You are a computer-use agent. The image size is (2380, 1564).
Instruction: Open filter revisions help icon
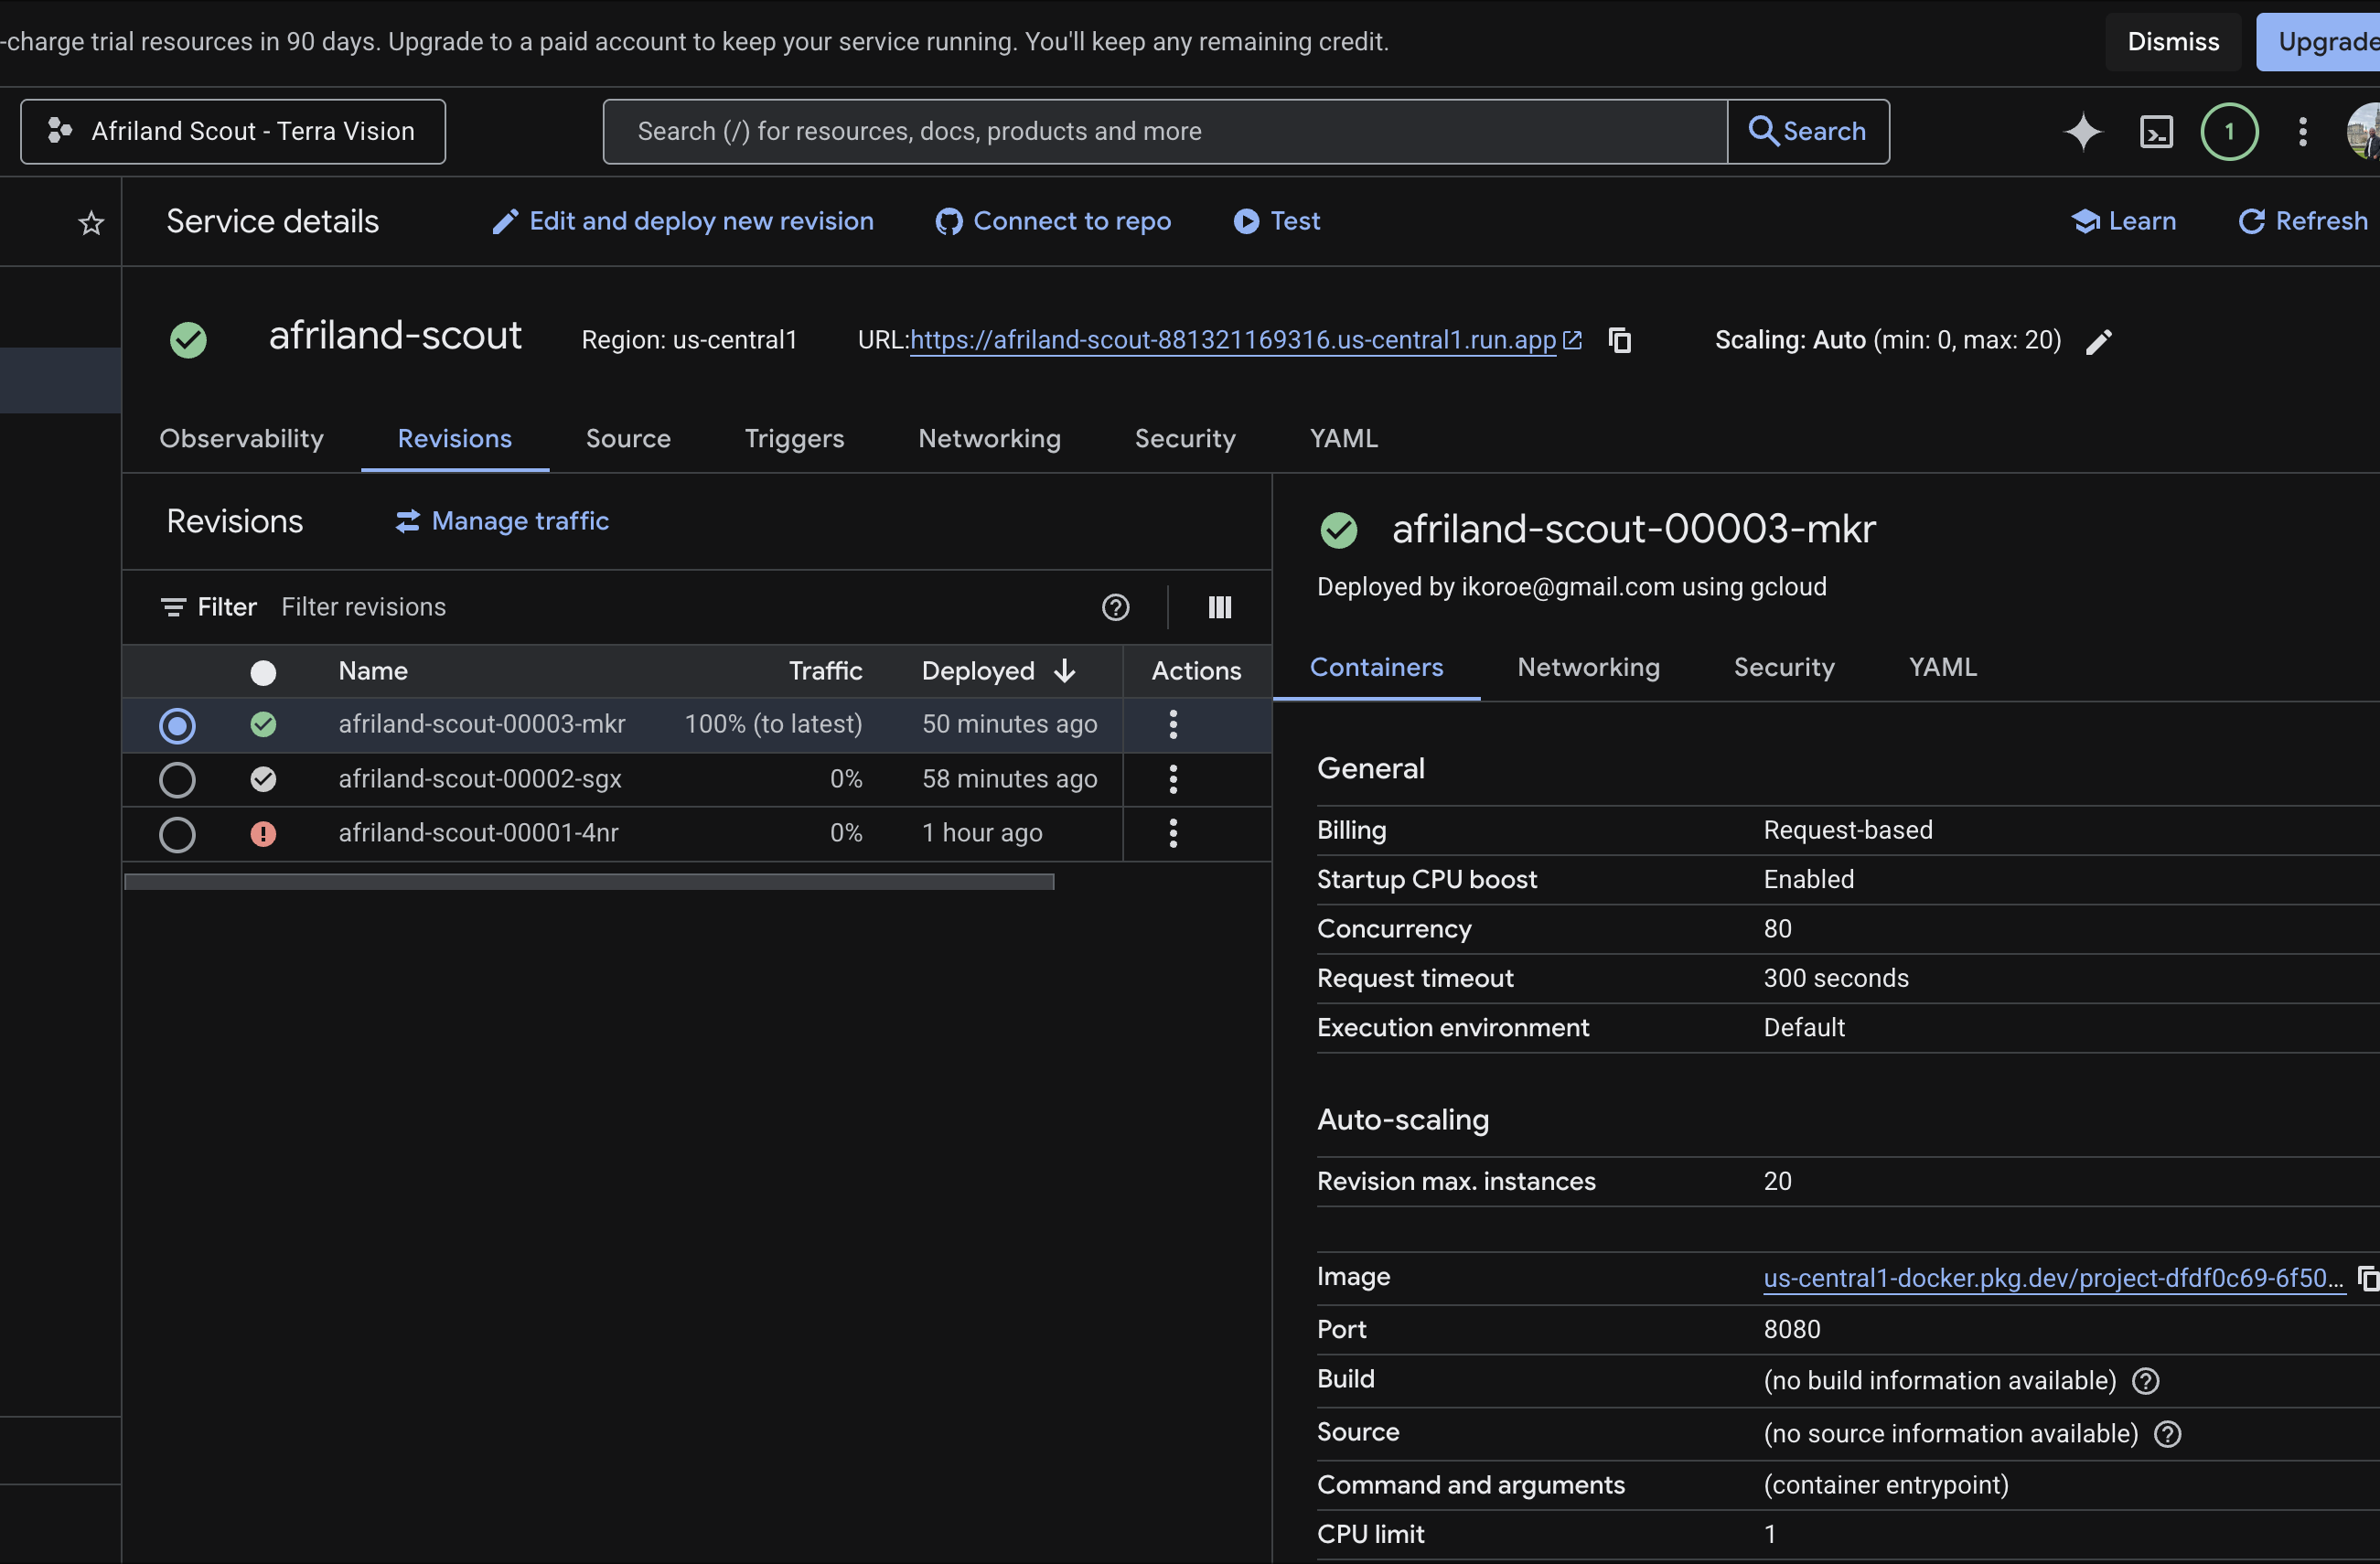[1115, 607]
